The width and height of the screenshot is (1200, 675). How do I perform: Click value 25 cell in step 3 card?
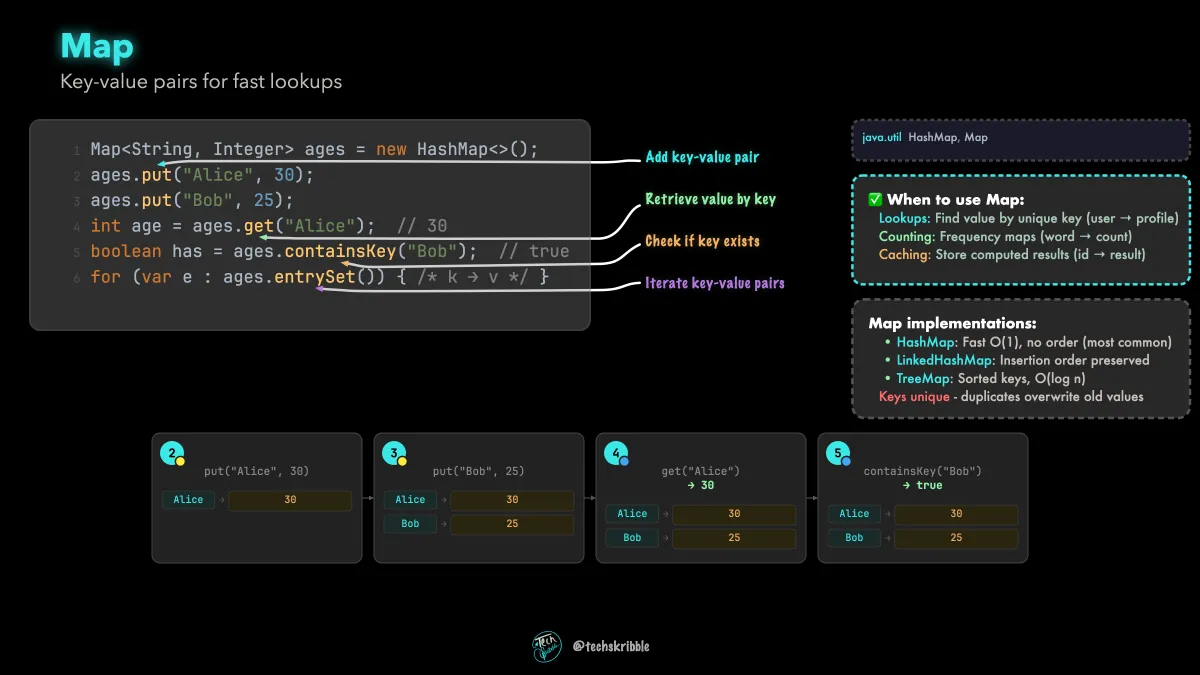[x=512, y=524]
